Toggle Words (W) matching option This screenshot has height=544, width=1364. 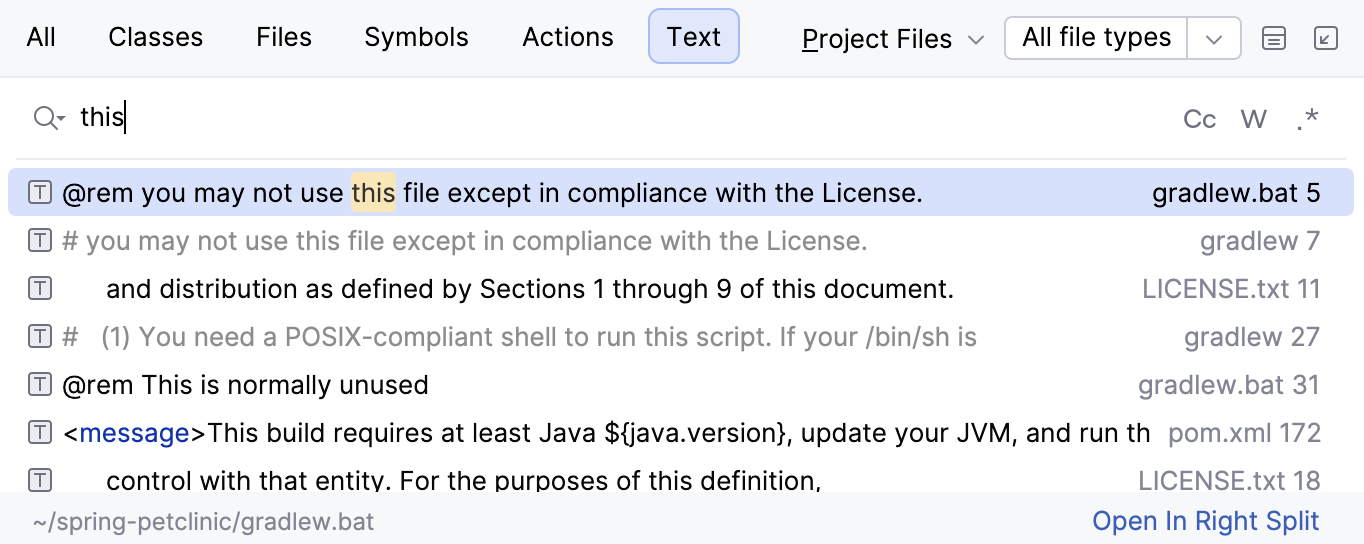tap(1254, 119)
